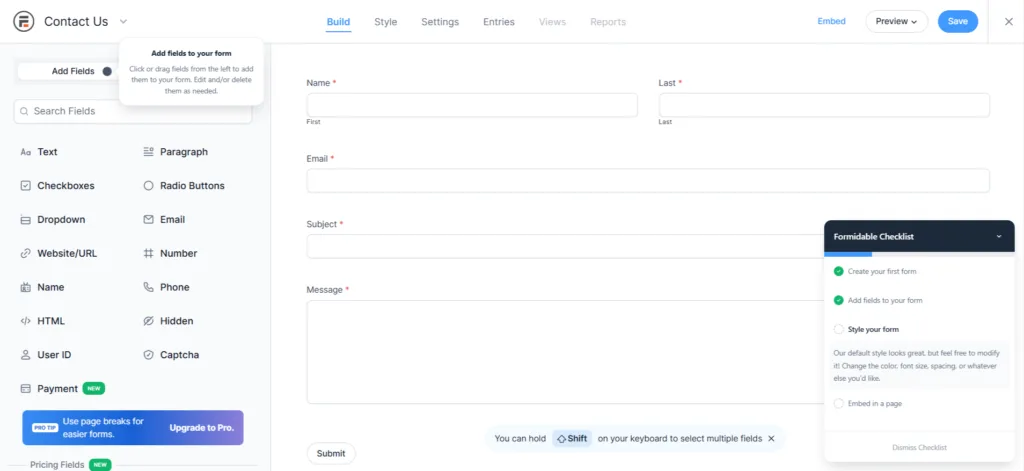Viewport: 1024px width, 471px height.
Task: Add the Captcha field
Action: click(x=171, y=355)
